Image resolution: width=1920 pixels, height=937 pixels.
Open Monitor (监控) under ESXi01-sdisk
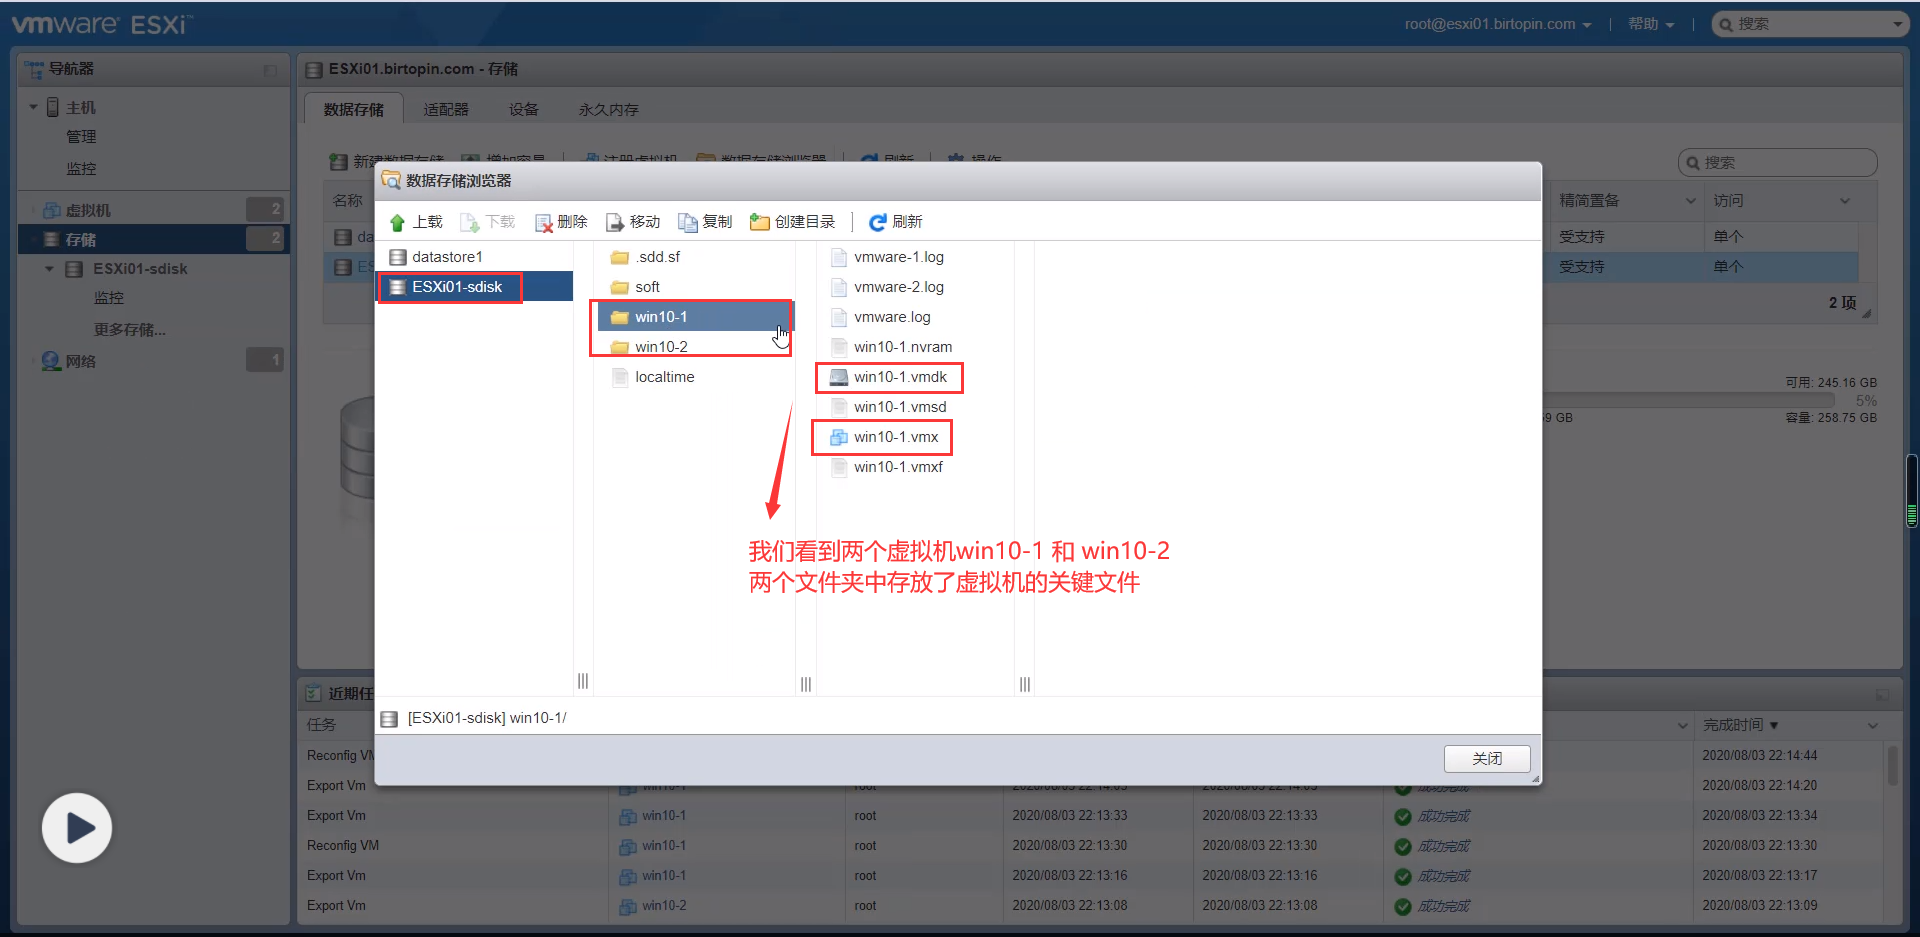pos(109,298)
